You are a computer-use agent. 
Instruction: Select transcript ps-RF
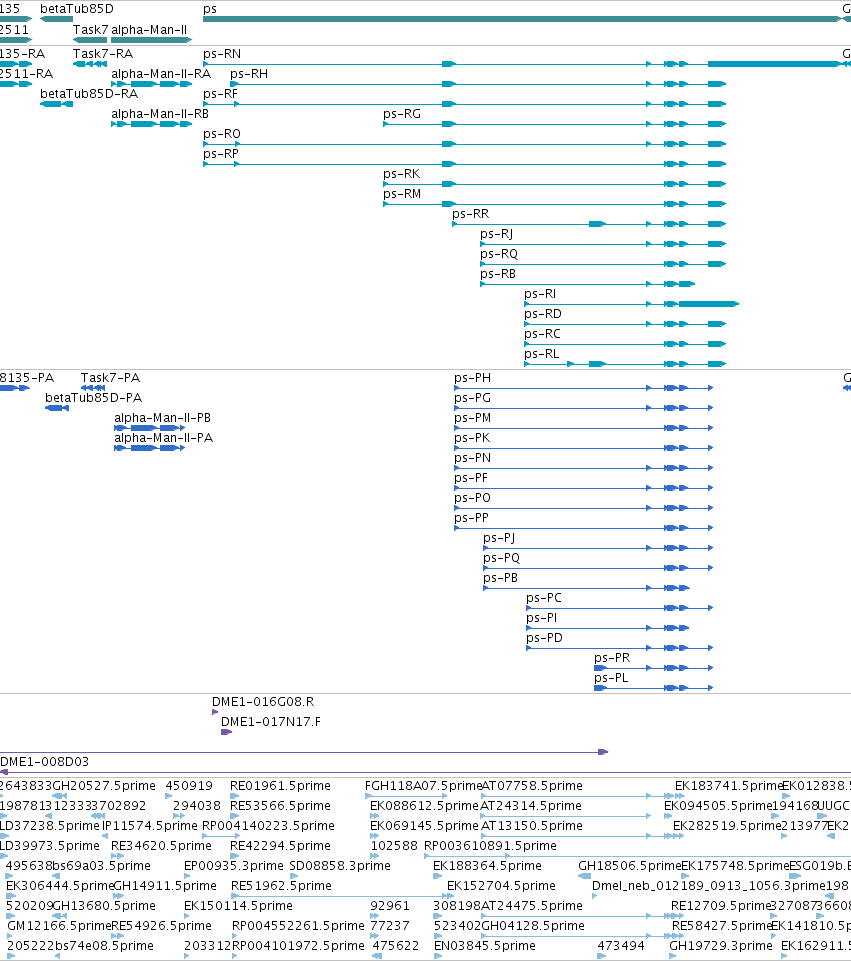pyautogui.click(x=464, y=104)
